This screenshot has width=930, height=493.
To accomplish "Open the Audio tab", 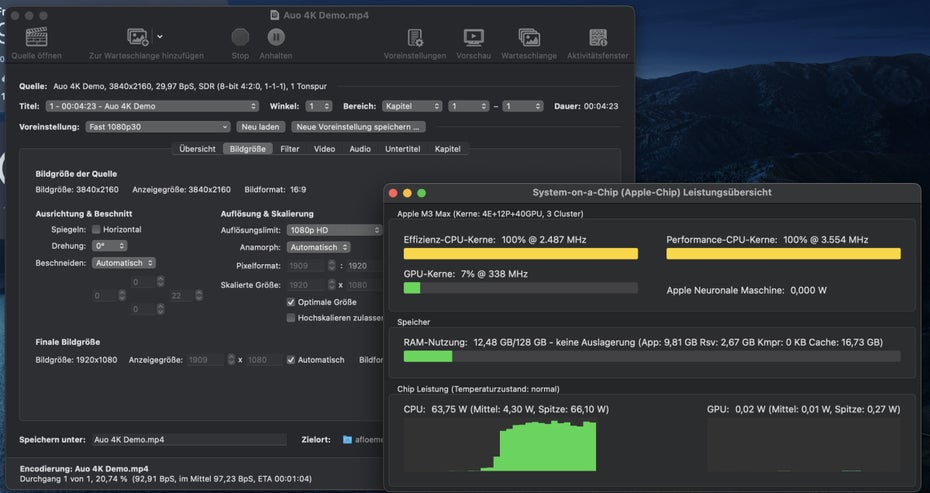I will 360,149.
